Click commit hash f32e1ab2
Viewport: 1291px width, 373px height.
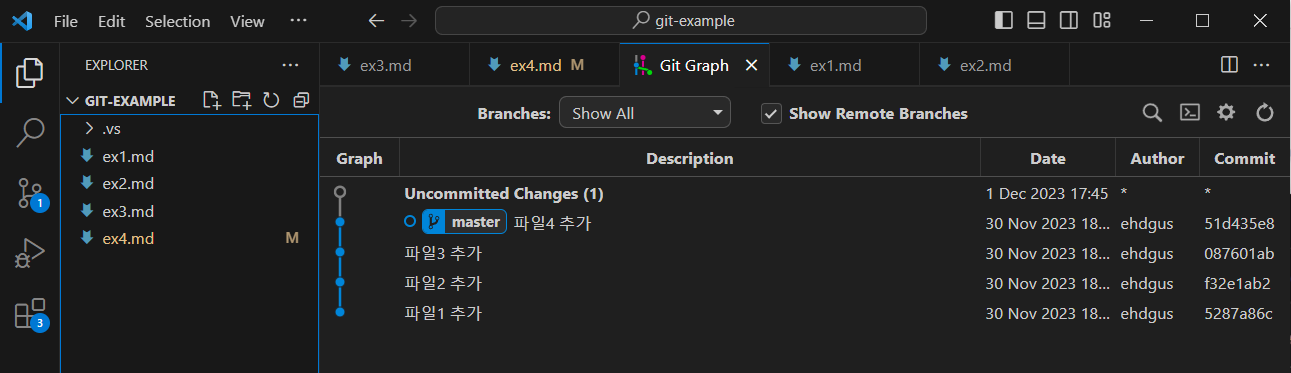[1238, 283]
